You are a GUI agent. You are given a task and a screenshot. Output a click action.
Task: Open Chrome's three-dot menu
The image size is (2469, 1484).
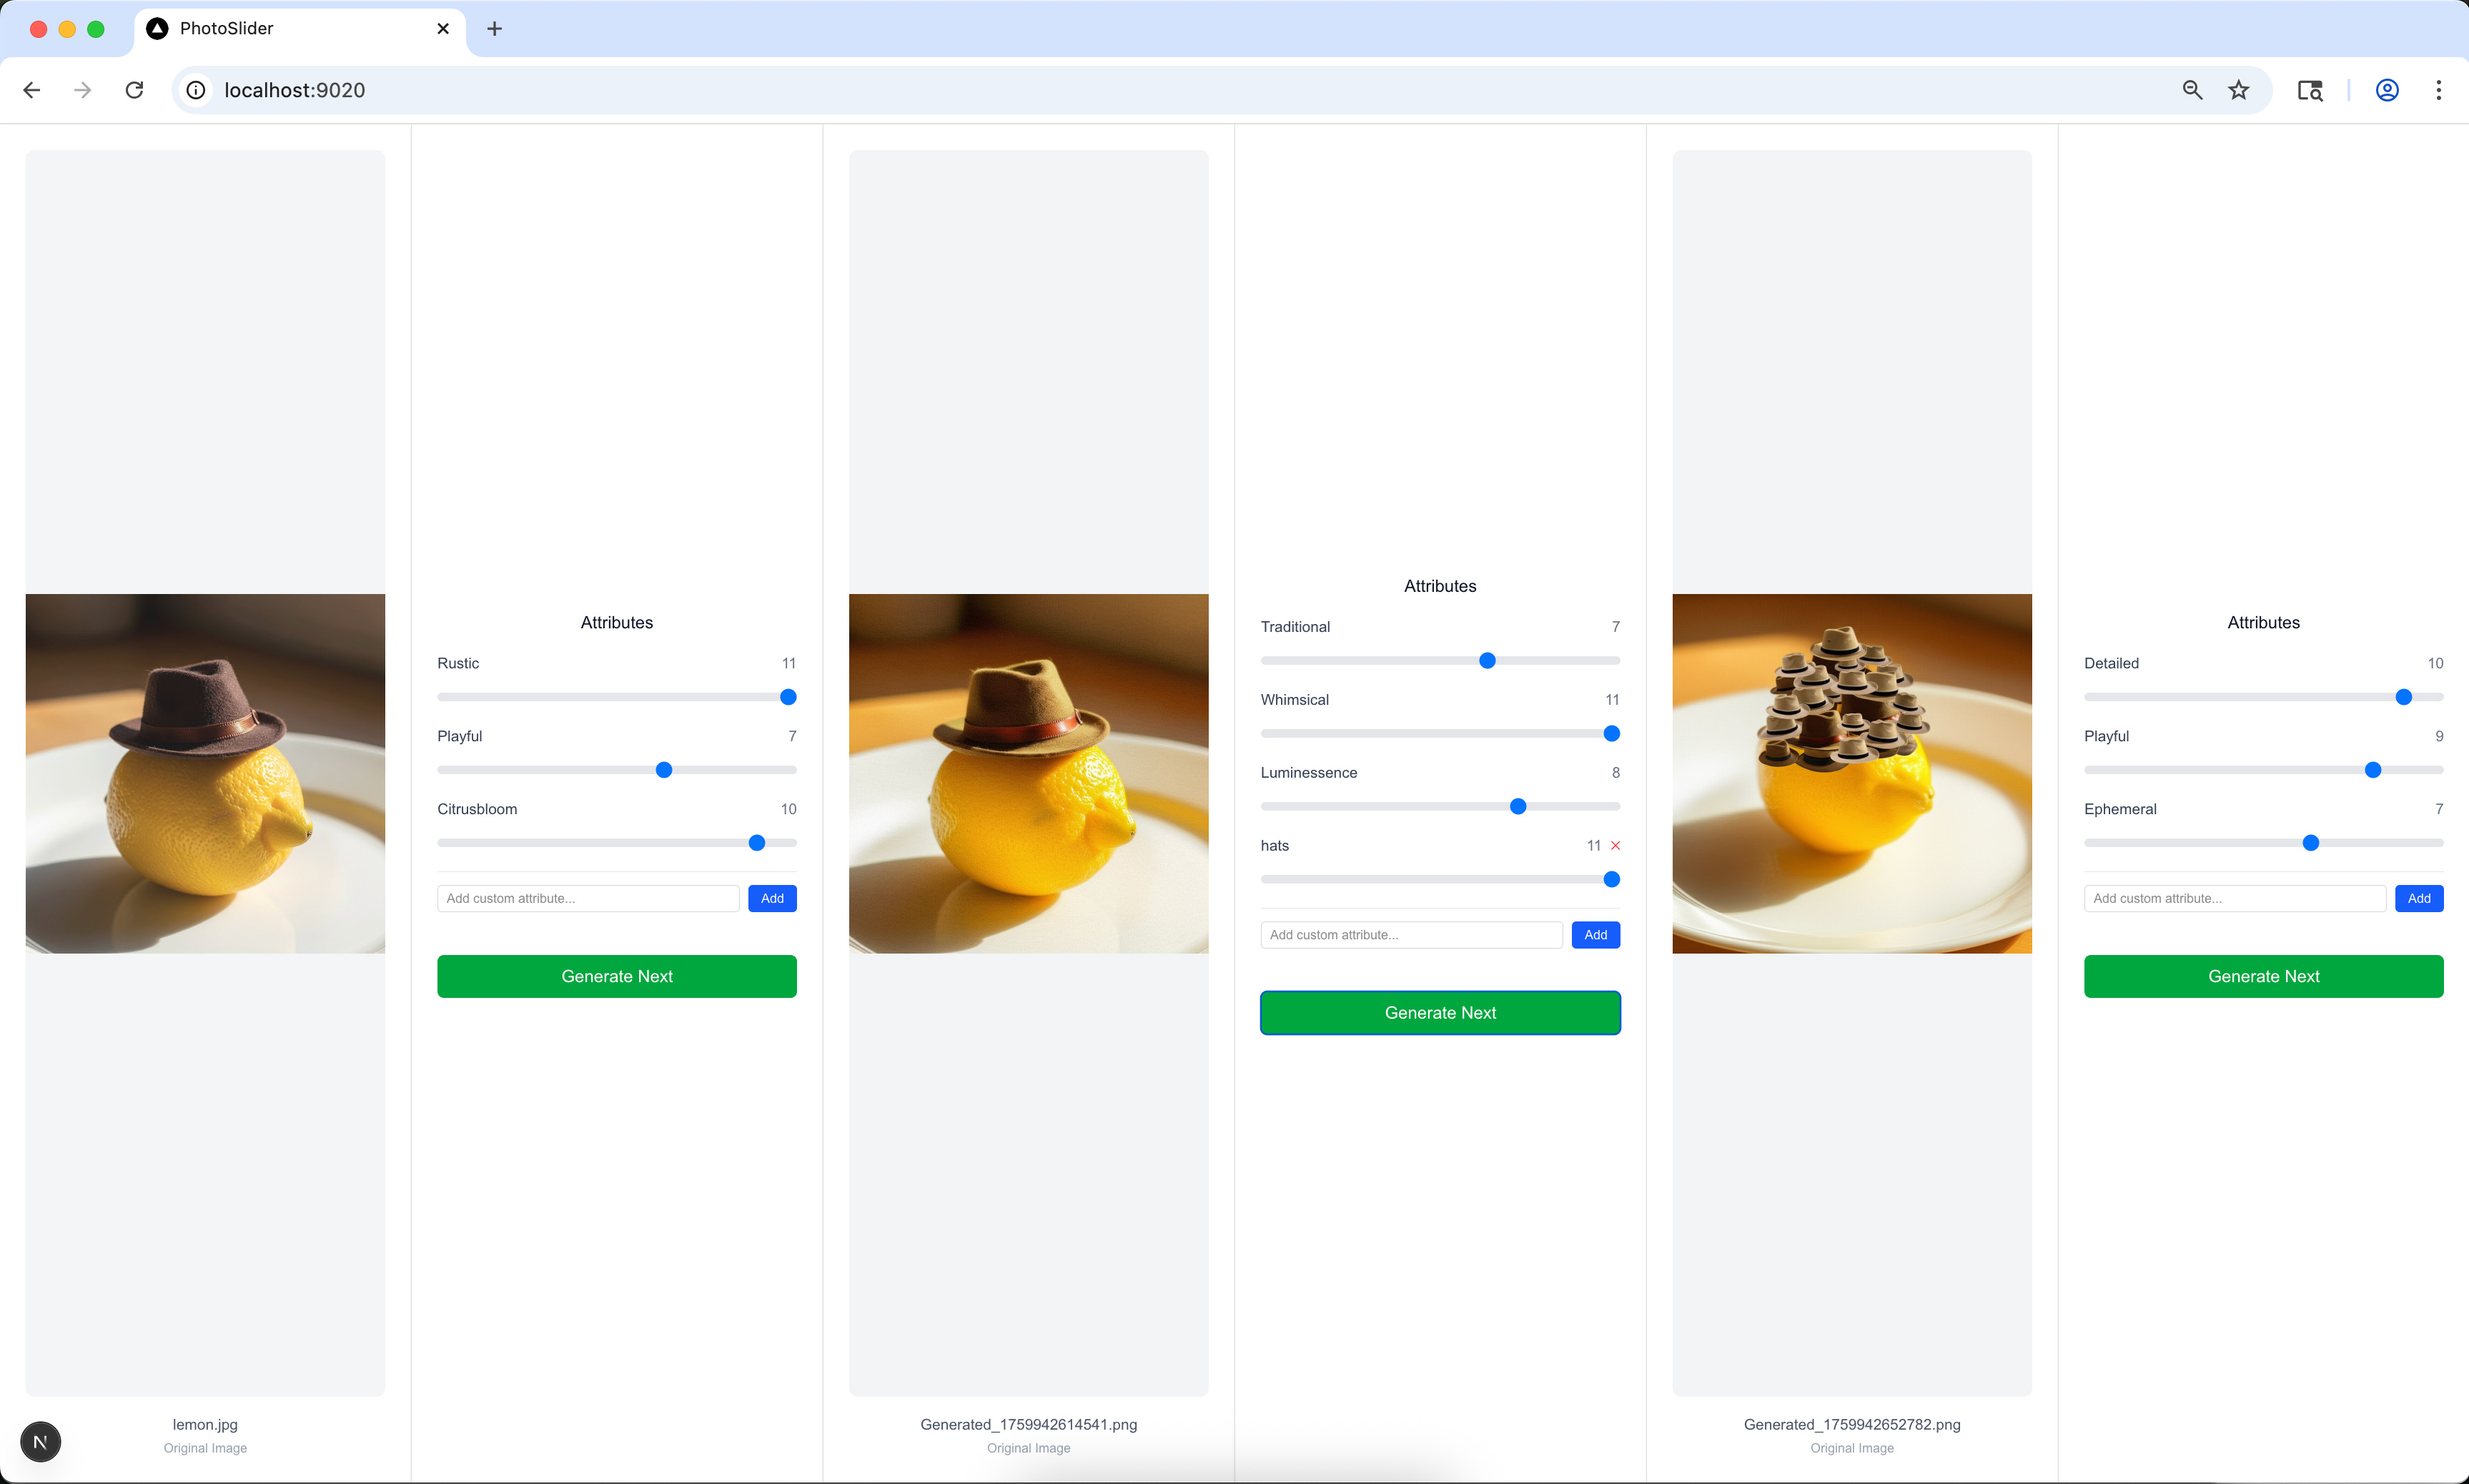tap(2438, 90)
